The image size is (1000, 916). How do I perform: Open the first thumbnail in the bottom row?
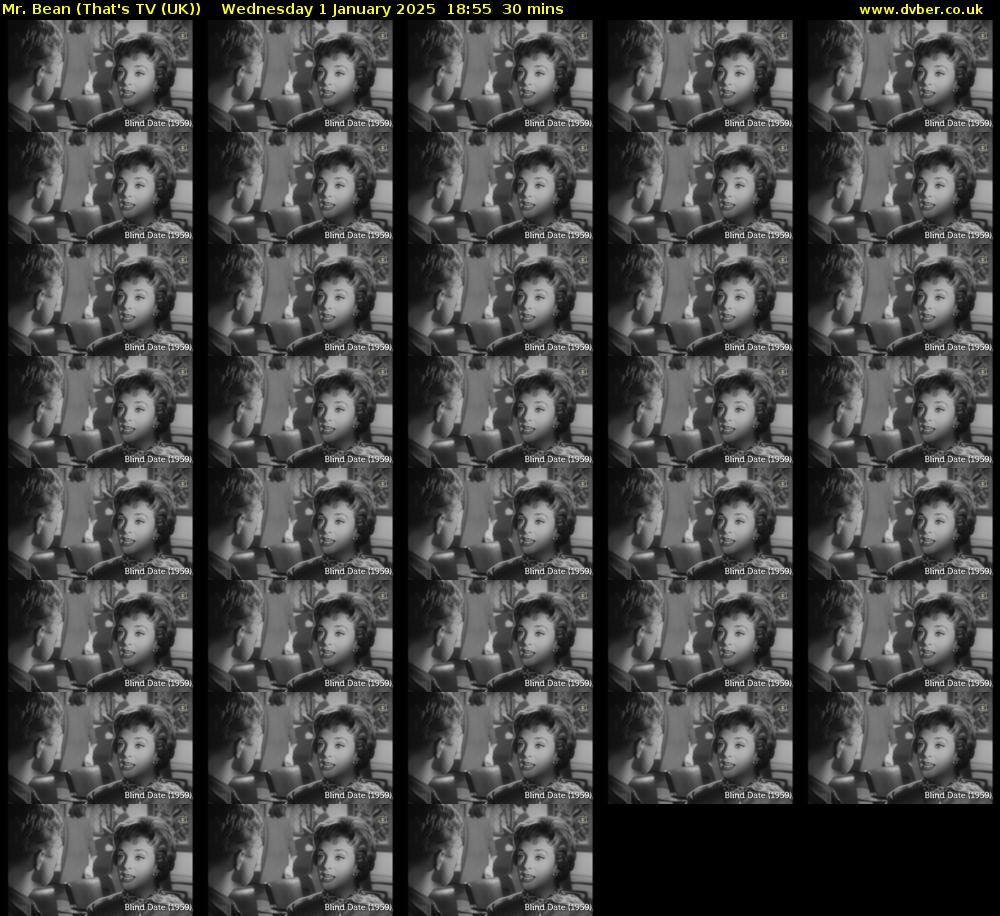[x=100, y=860]
